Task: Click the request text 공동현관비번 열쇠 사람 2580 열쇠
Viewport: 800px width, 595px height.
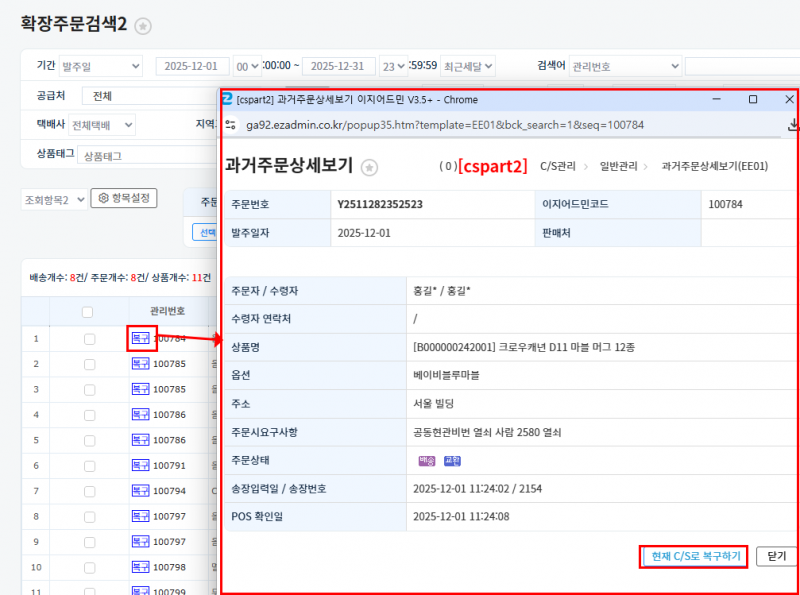Action: [487, 432]
